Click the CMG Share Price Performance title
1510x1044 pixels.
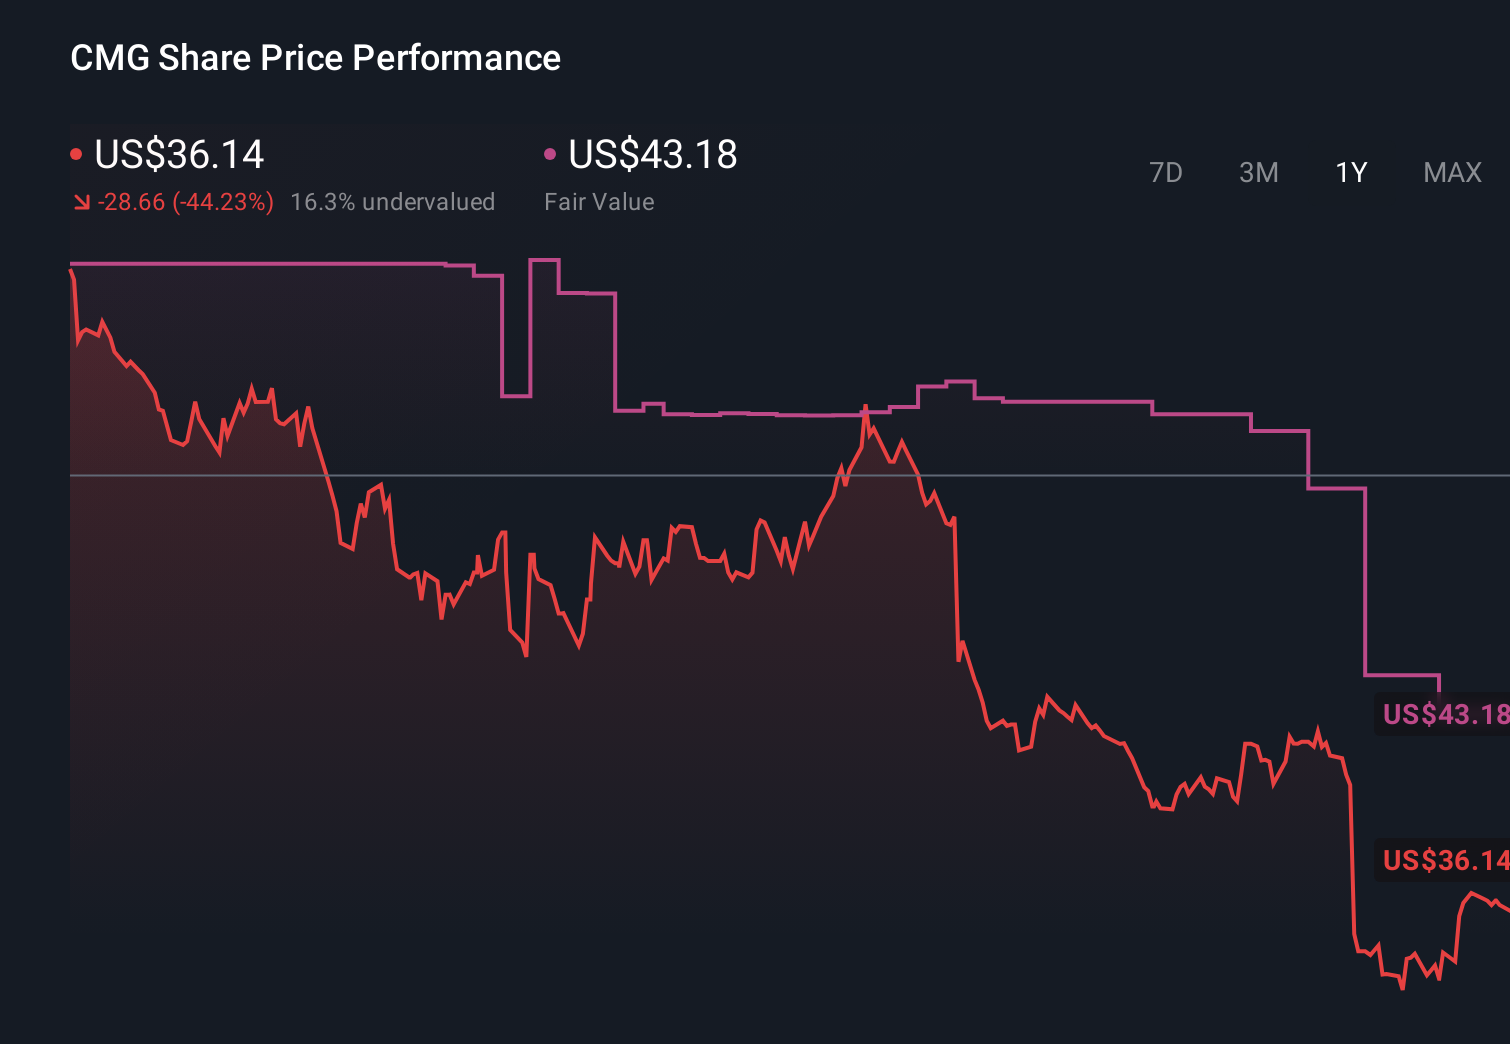[x=314, y=57]
